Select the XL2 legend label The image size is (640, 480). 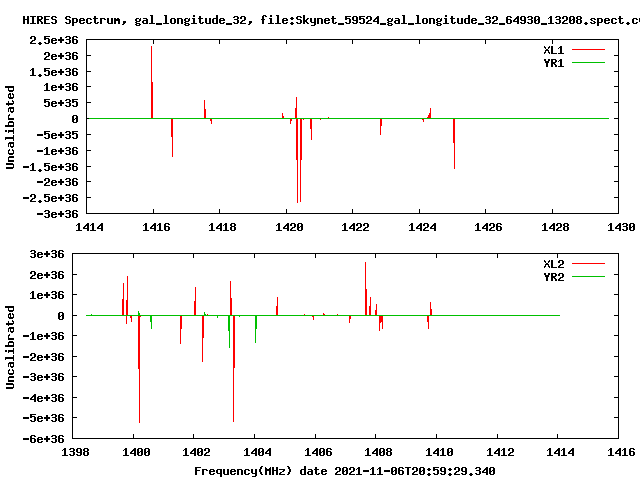click(553, 264)
